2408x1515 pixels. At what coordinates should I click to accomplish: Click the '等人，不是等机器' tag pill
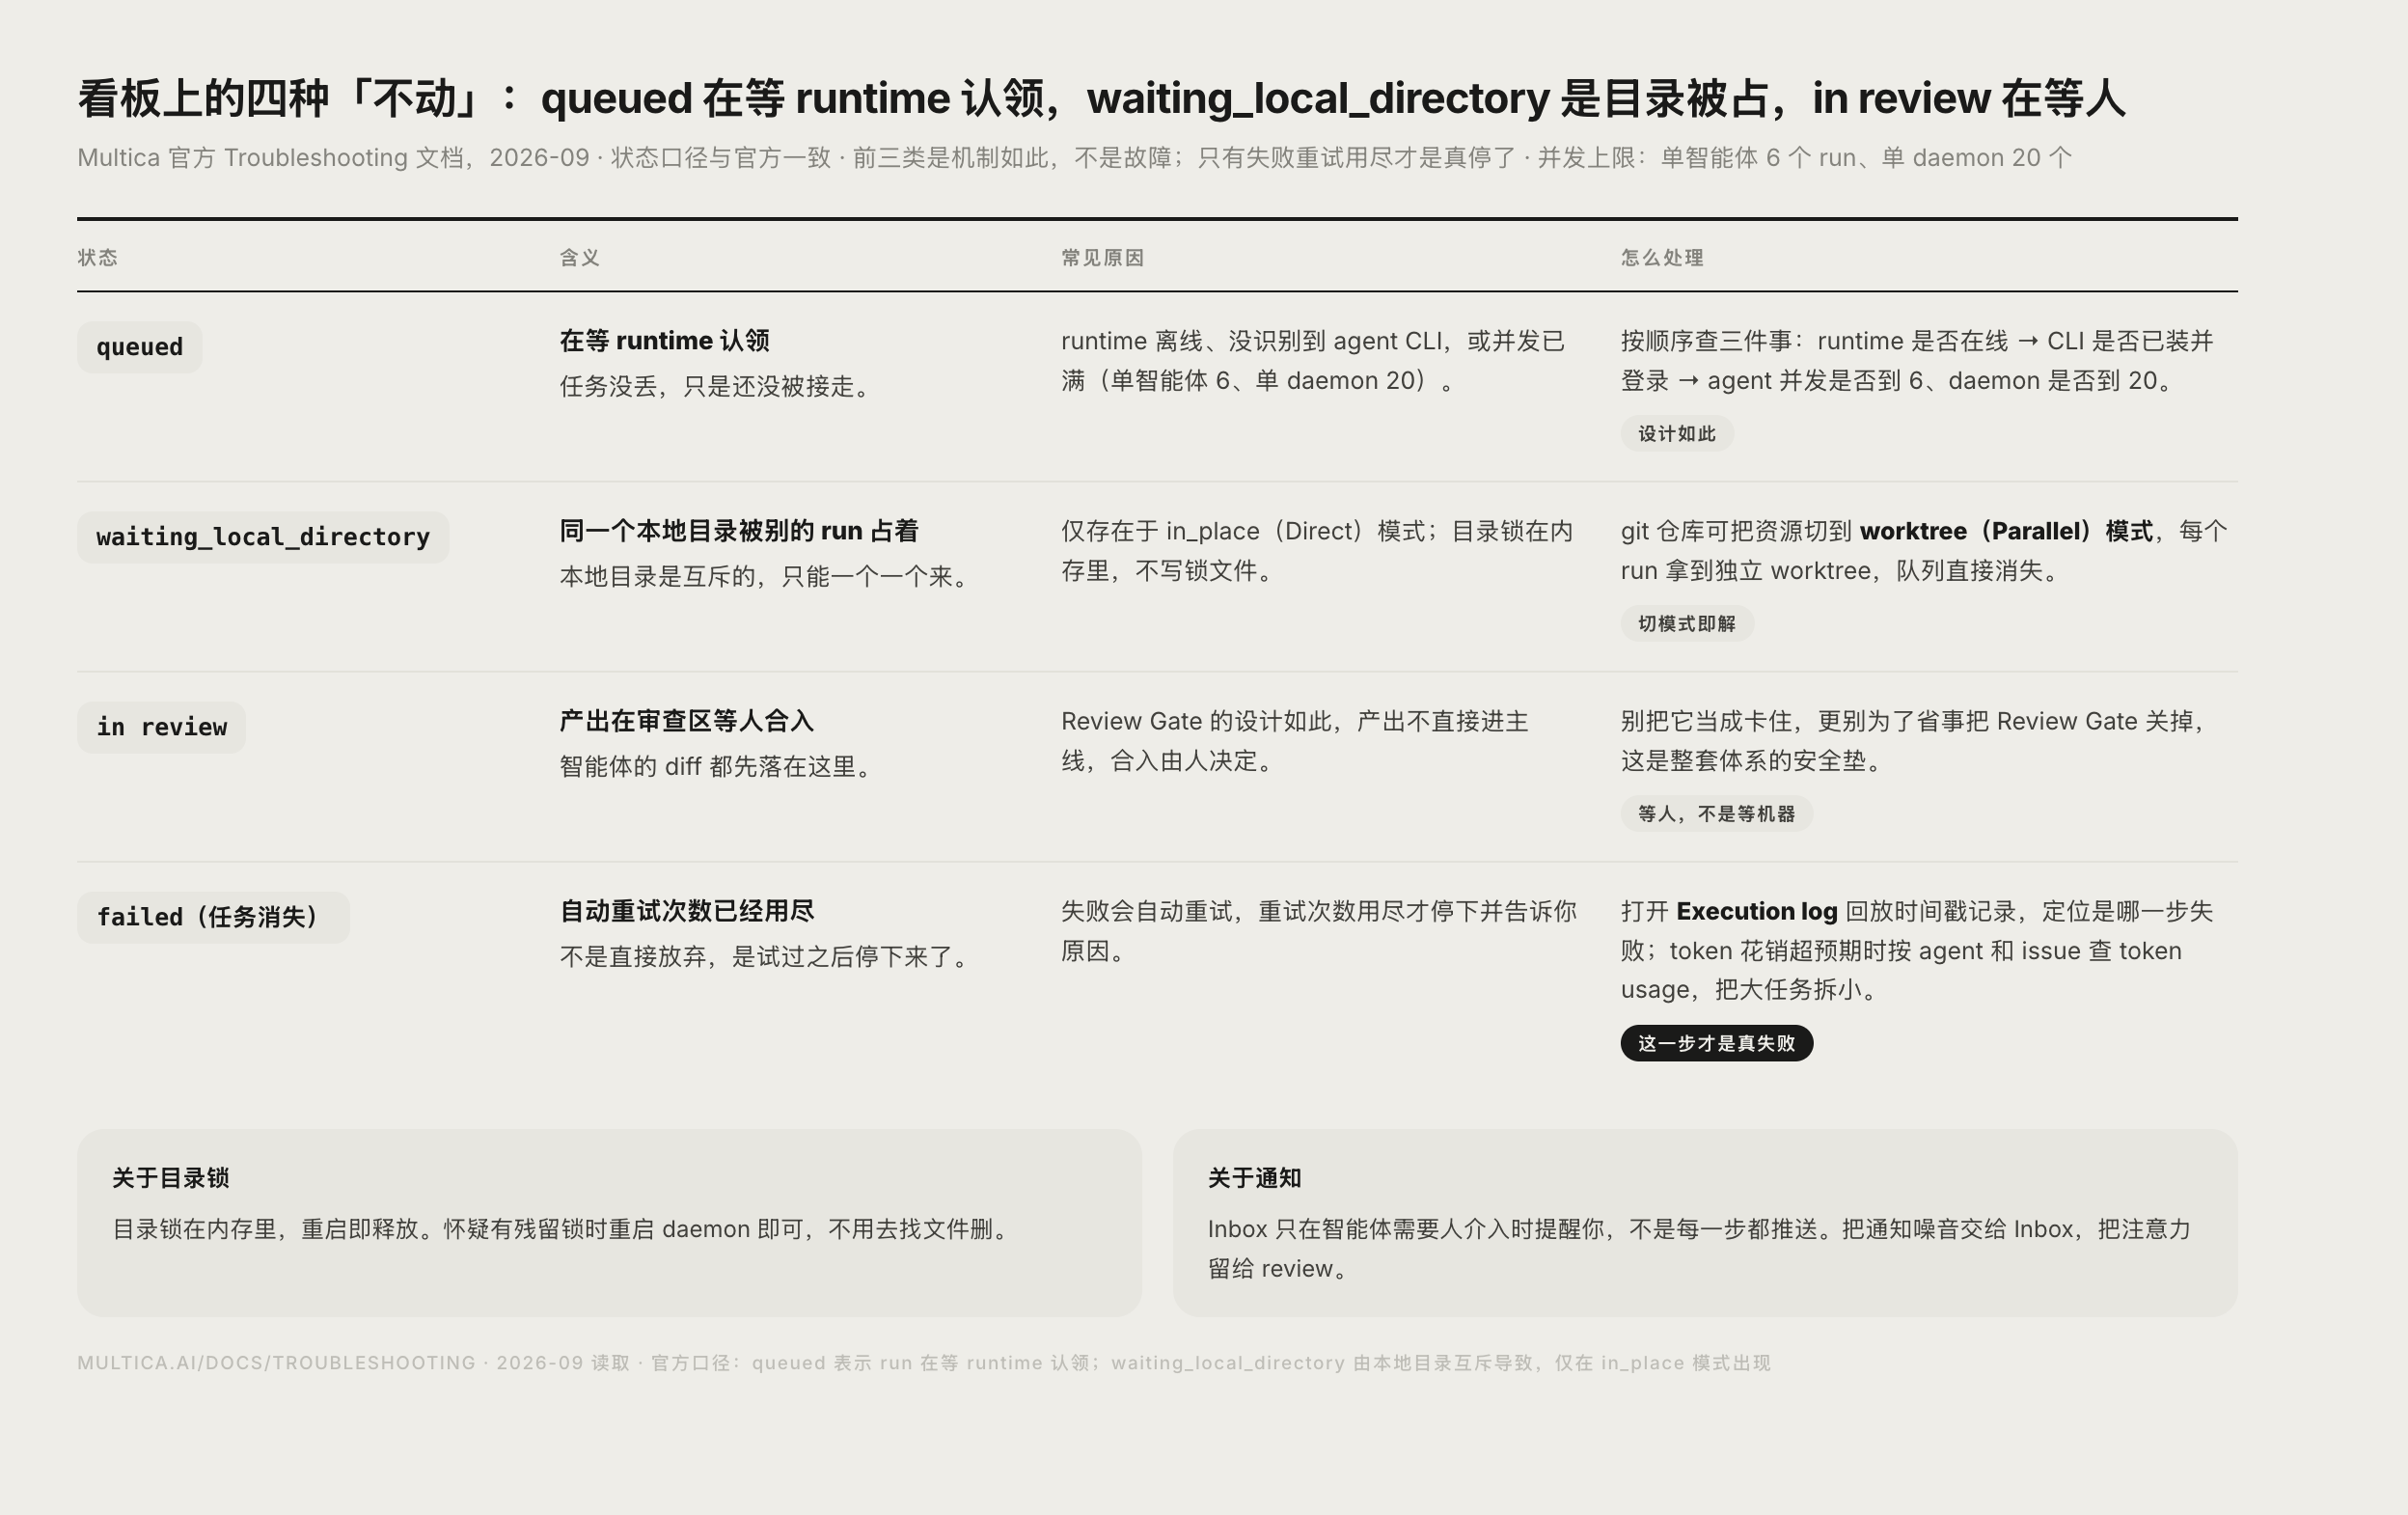pos(1717,813)
